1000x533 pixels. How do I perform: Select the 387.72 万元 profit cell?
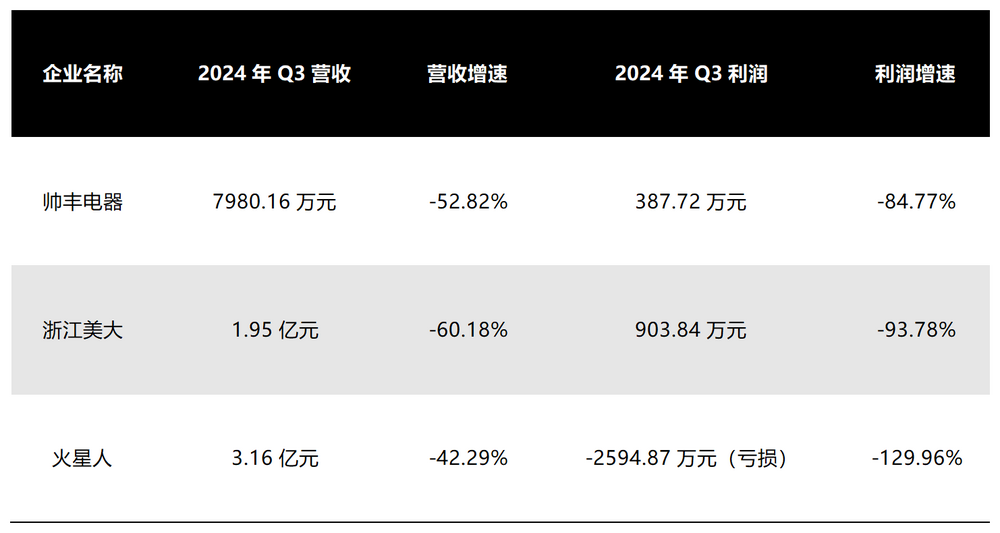[691, 202]
